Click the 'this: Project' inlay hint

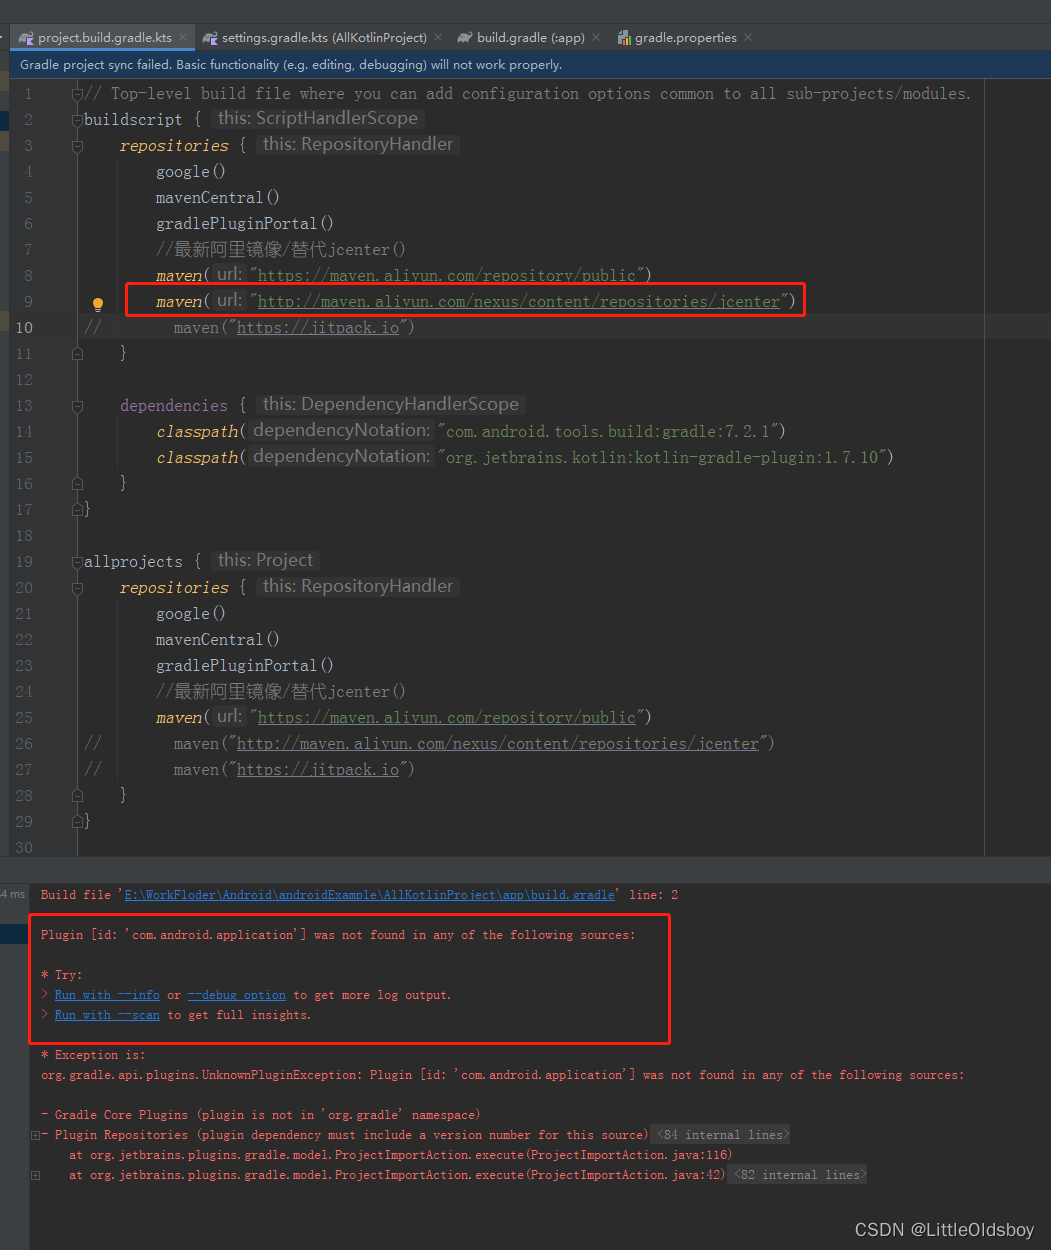(265, 560)
